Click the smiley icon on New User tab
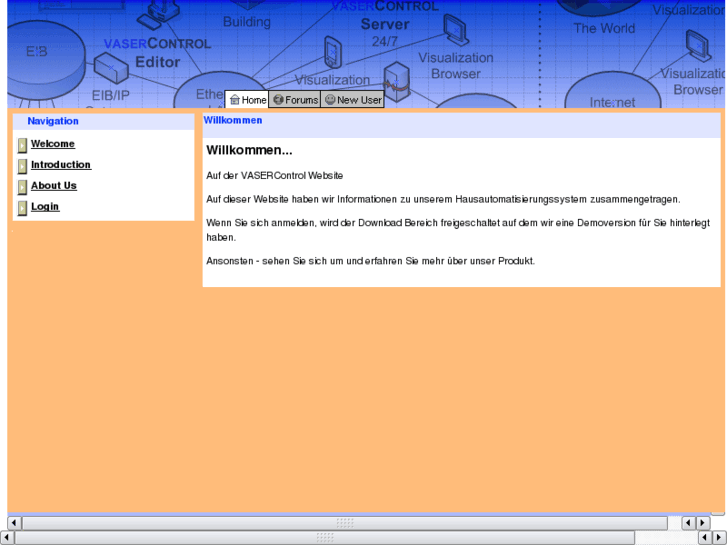 pyautogui.click(x=330, y=99)
